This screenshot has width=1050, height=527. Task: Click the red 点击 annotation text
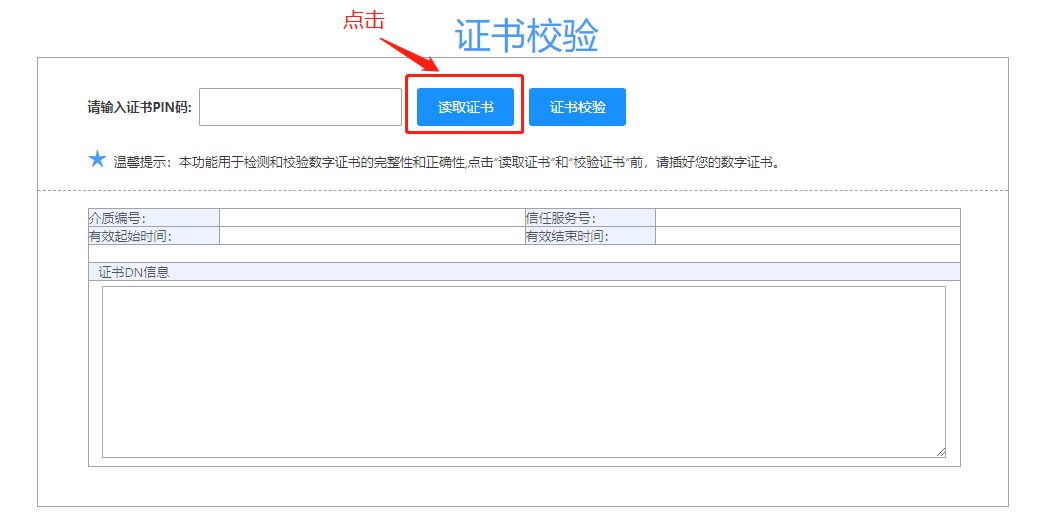click(x=364, y=20)
